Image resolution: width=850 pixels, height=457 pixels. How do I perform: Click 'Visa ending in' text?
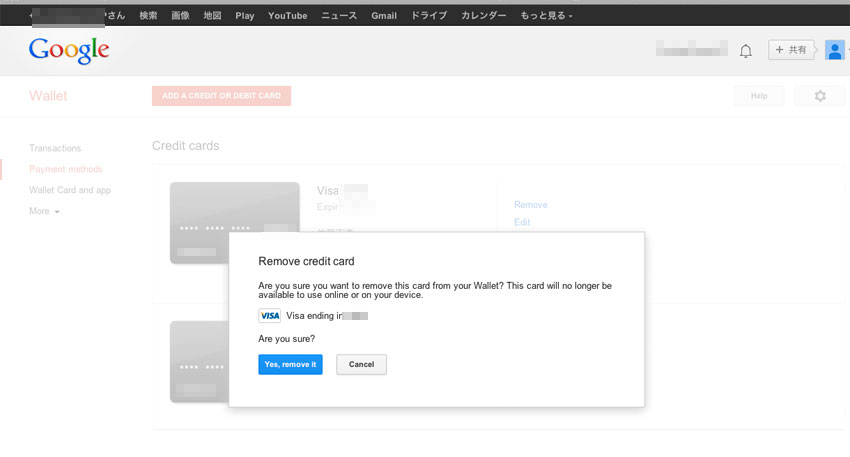[314, 316]
